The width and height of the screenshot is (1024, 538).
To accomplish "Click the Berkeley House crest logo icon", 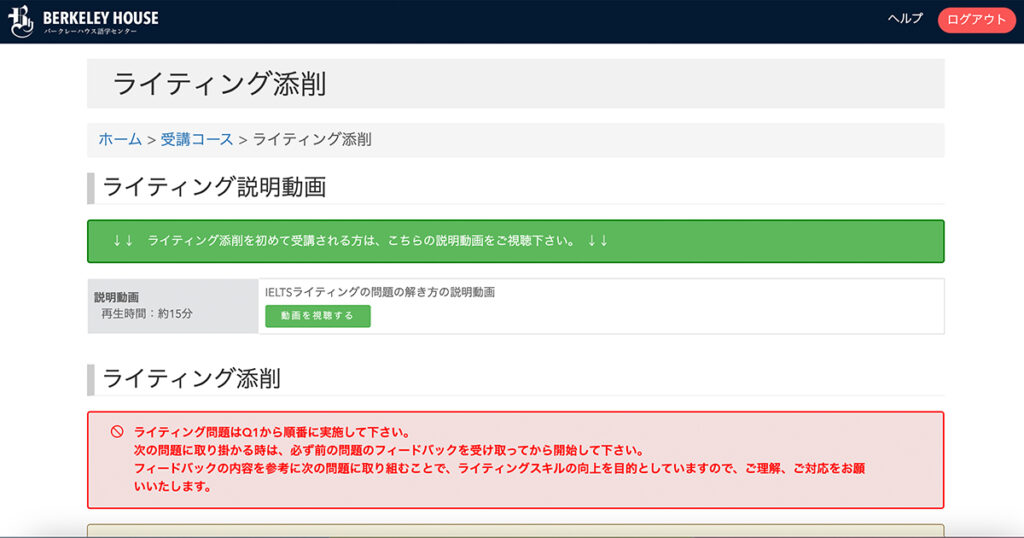I will [x=21, y=21].
